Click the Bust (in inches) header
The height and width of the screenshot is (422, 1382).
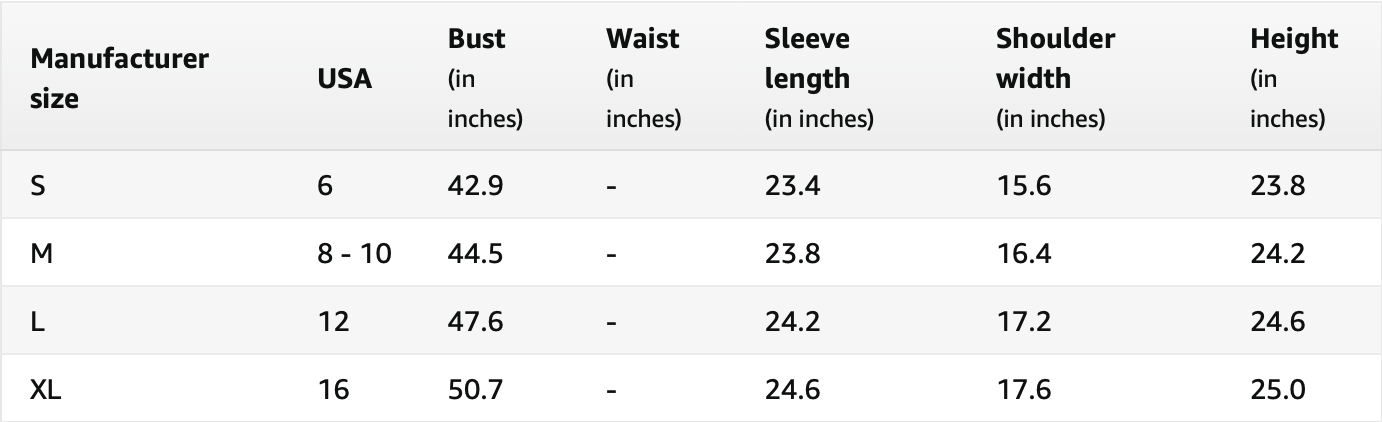[x=485, y=79]
